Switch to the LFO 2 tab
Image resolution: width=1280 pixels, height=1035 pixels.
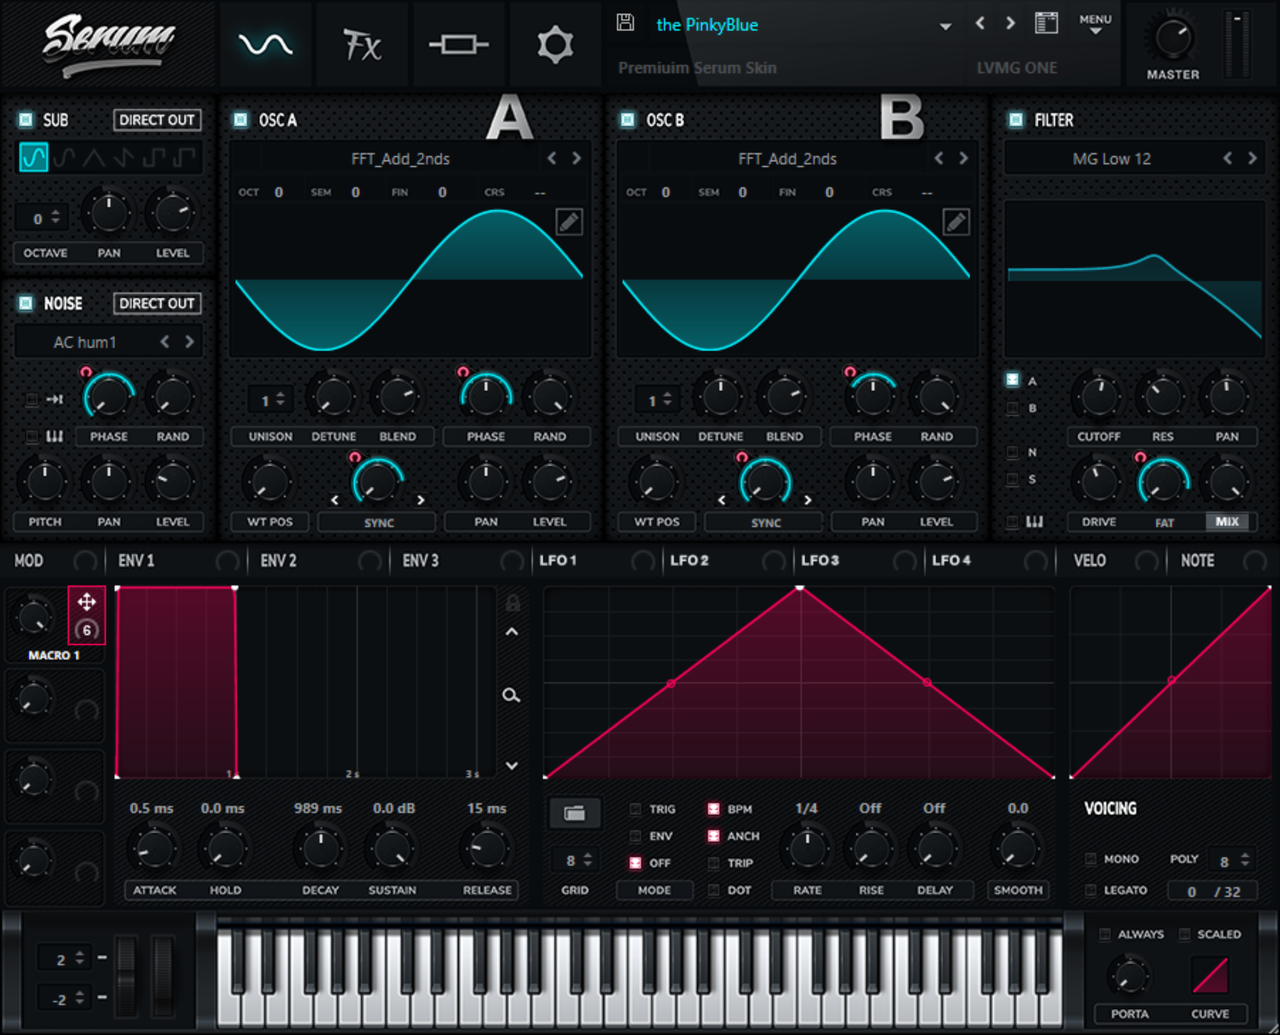690,561
